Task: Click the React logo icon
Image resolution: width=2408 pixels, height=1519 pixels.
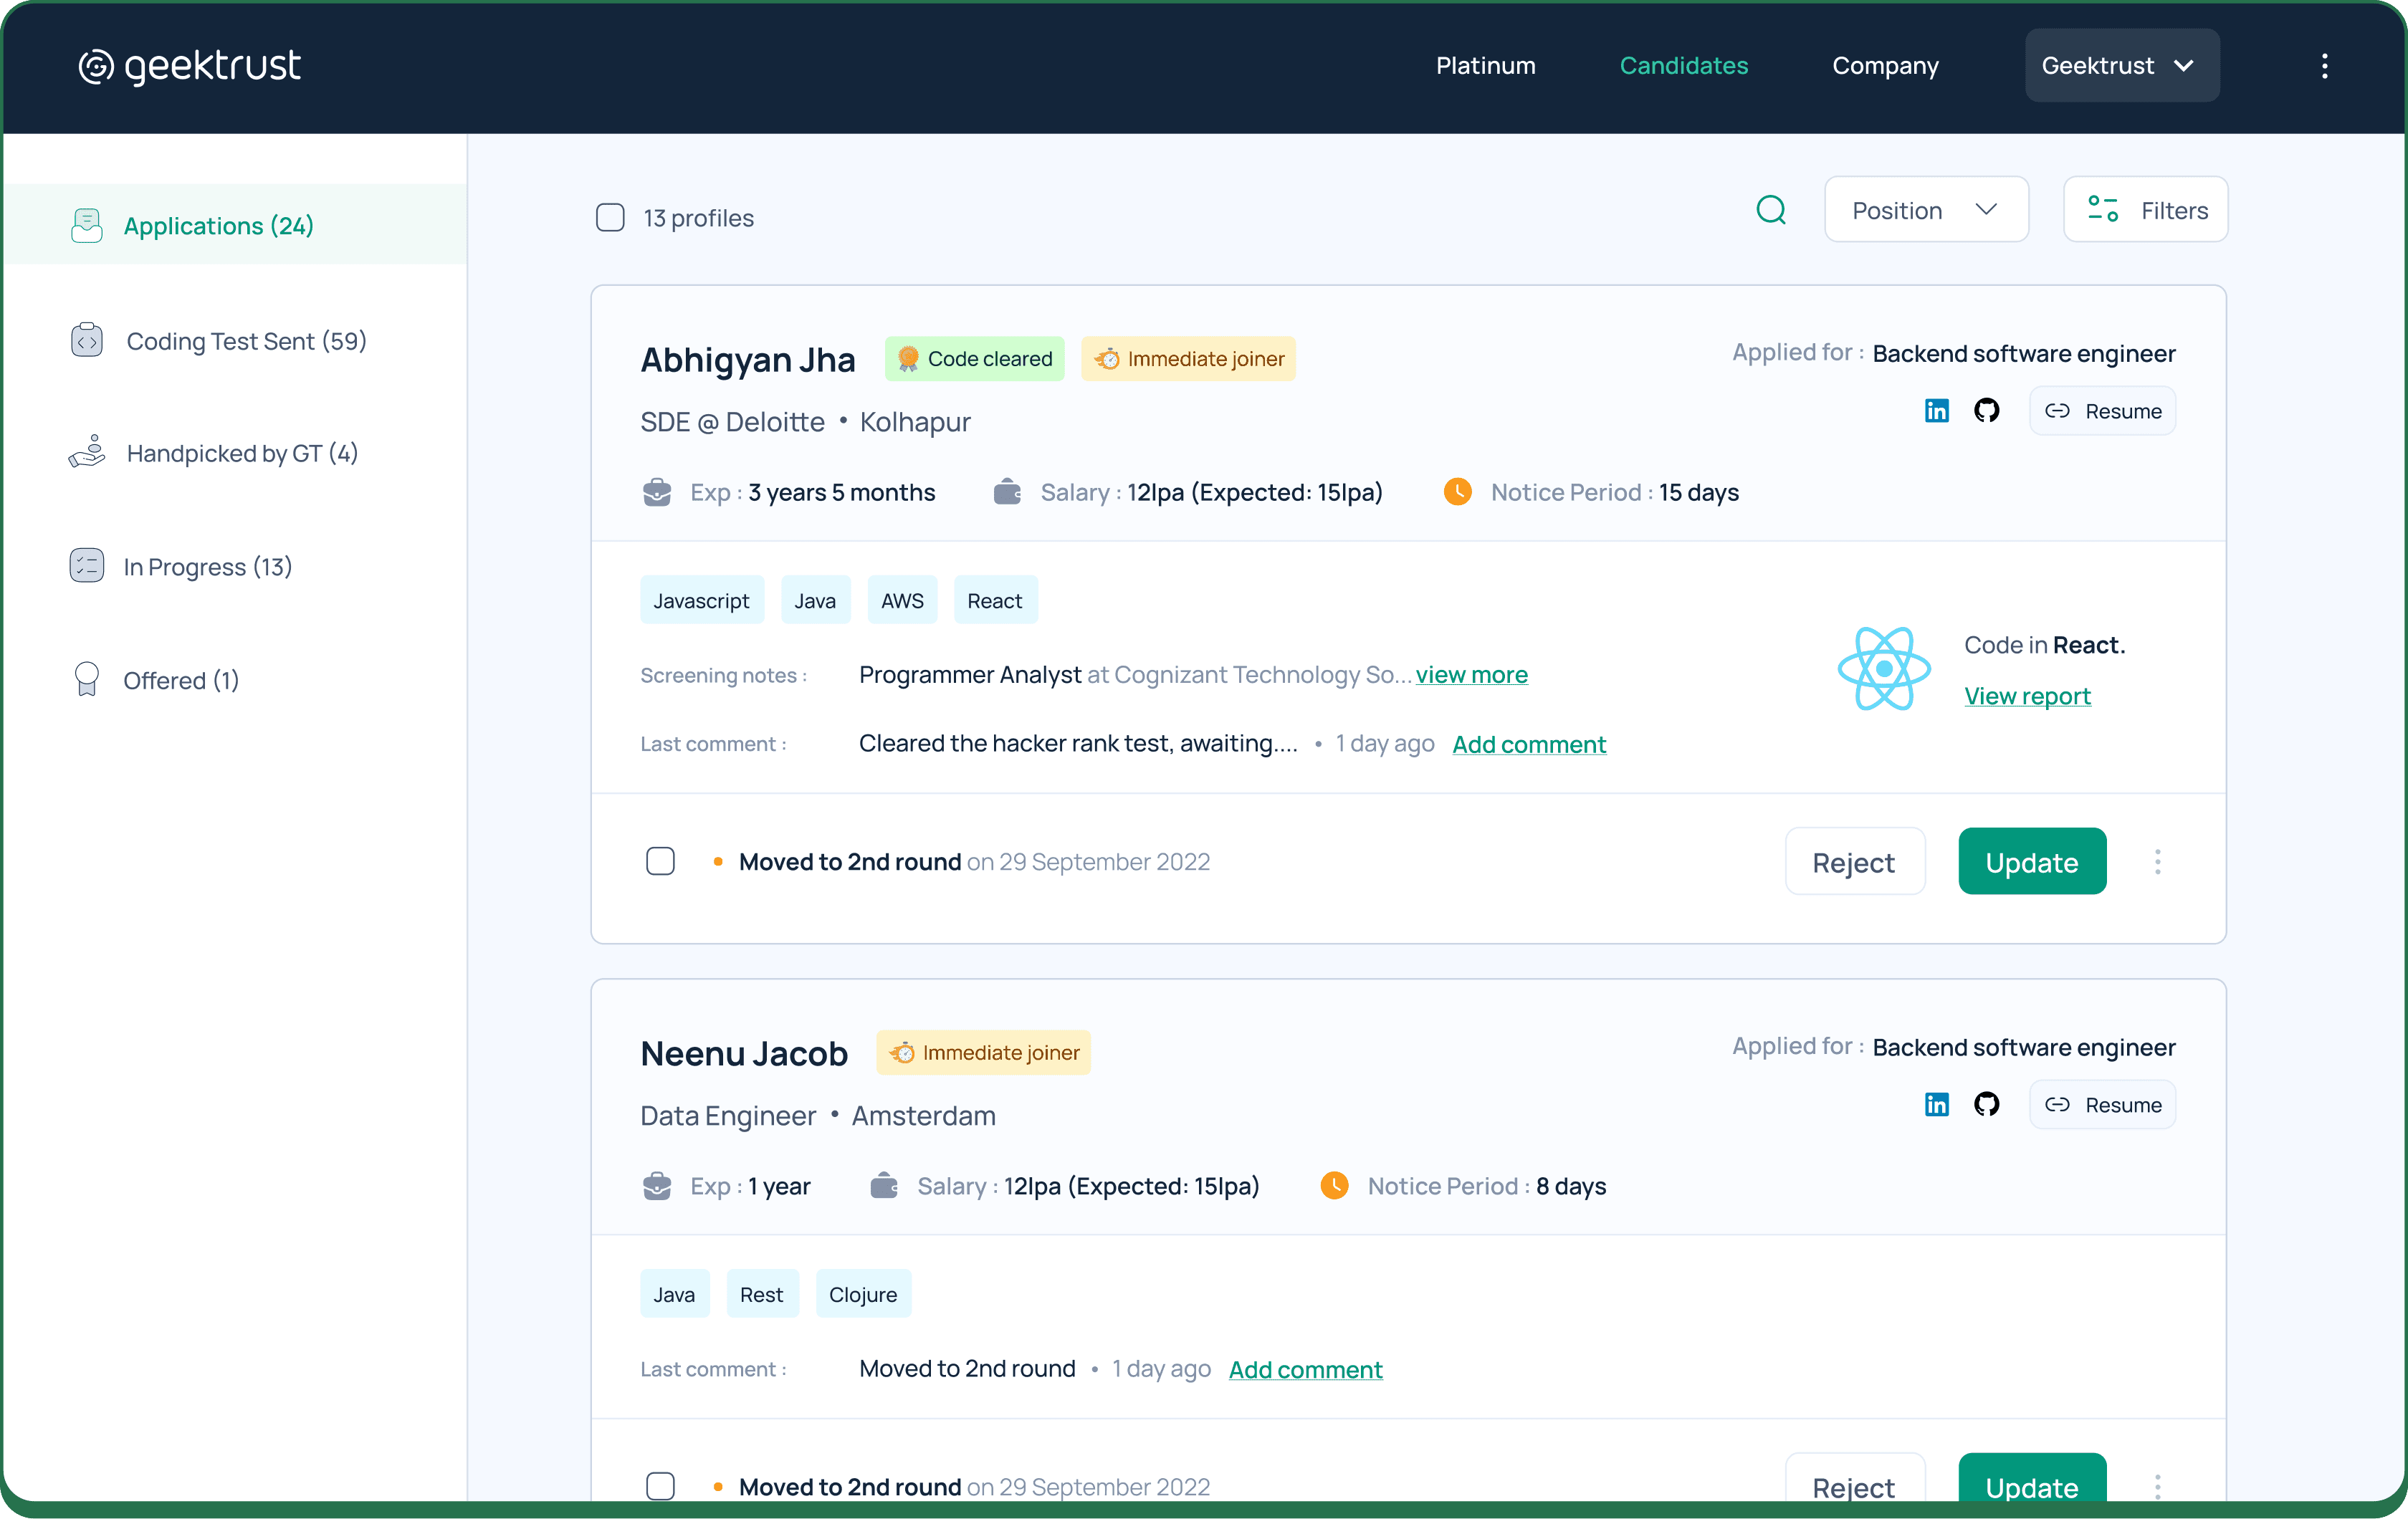Action: point(1884,669)
